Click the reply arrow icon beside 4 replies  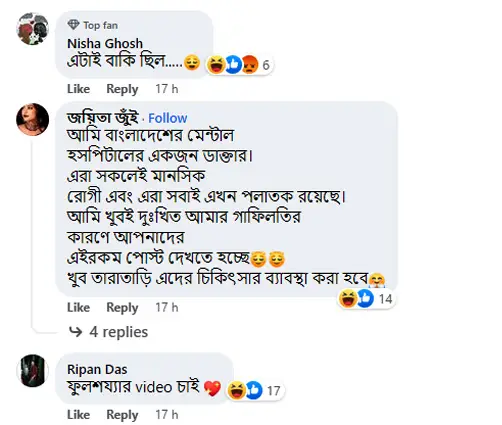75,332
